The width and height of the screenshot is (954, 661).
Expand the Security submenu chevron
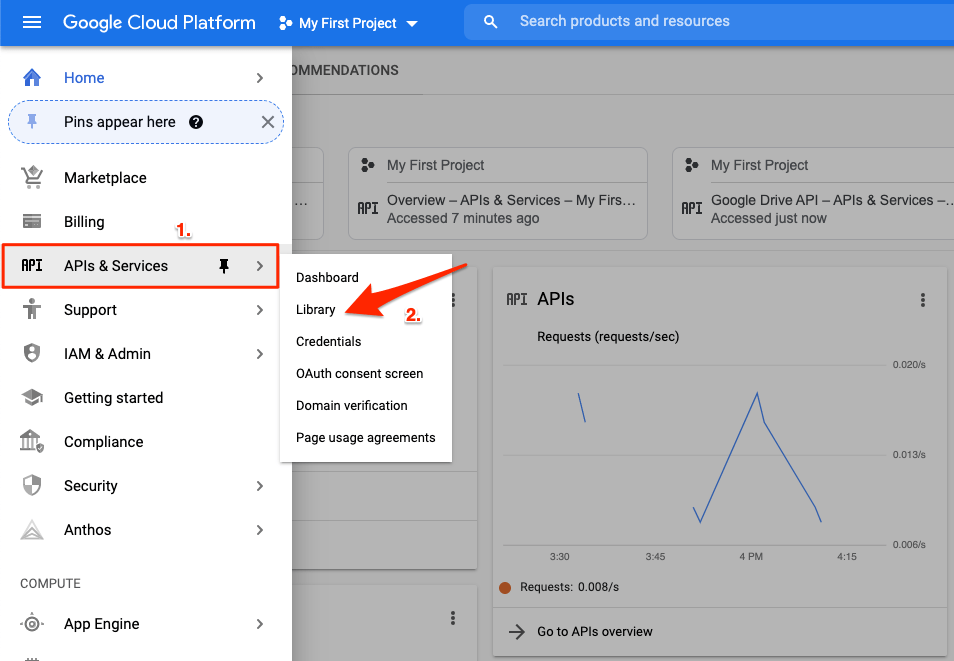pos(260,486)
